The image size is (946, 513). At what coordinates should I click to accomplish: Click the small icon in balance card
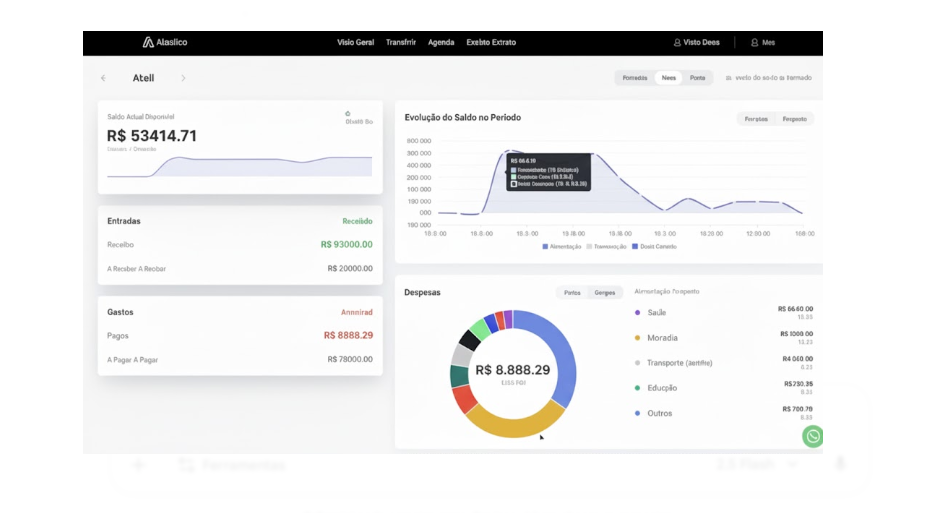[348, 113]
